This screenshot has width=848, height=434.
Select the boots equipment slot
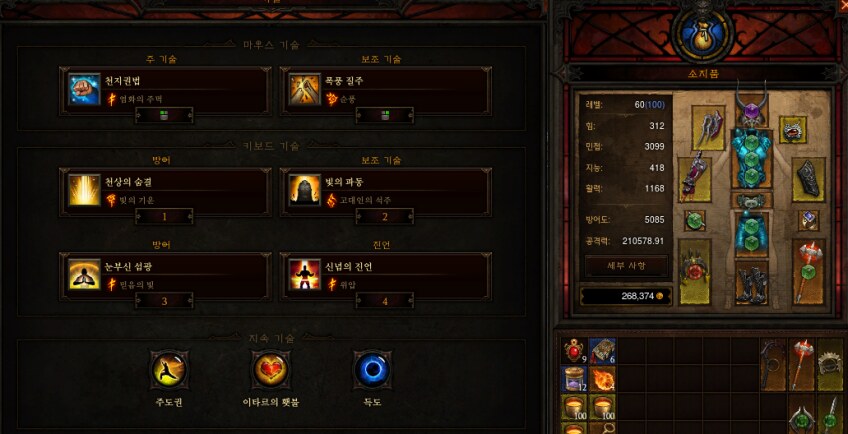(752, 282)
